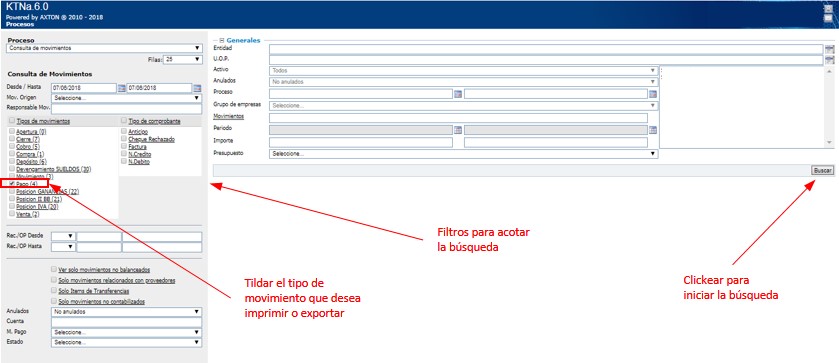Tick the N.Credito checkbox
Image resolution: width=839 pixels, height=363 pixels.
tap(124, 154)
